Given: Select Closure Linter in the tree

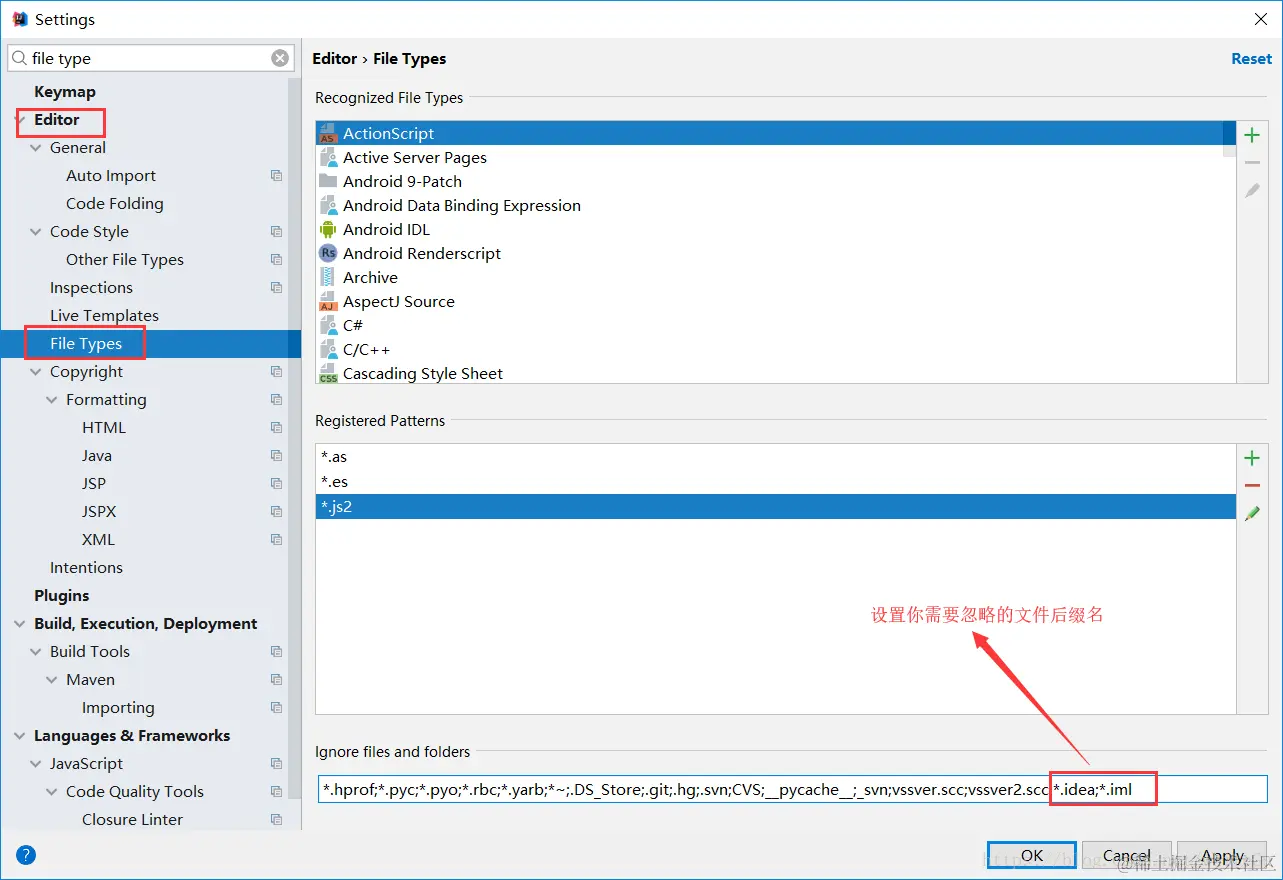Looking at the screenshot, I should pos(132,820).
